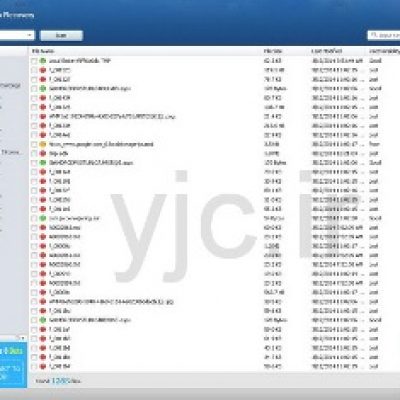Click the green status icon of the .TMP file
The image size is (400, 400).
(43, 61)
